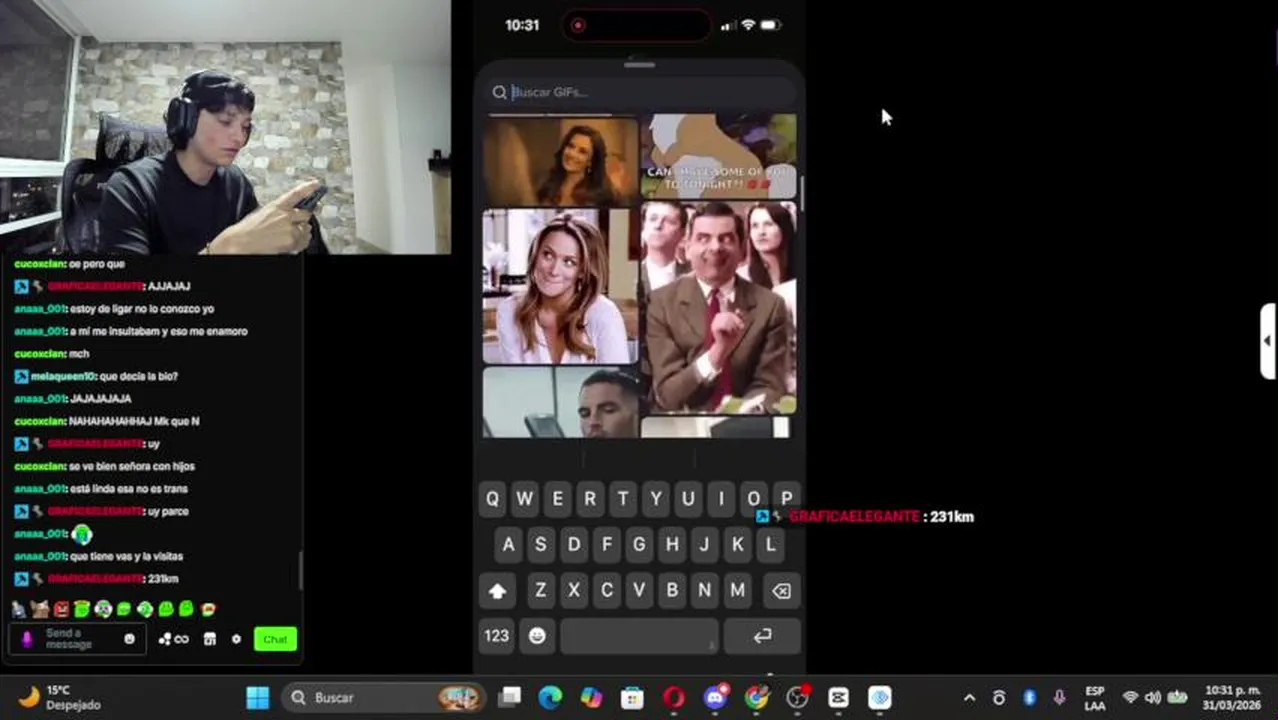Screen dimensions: 1278x720
Task: Open the network tray icon
Action: pos(1130,698)
